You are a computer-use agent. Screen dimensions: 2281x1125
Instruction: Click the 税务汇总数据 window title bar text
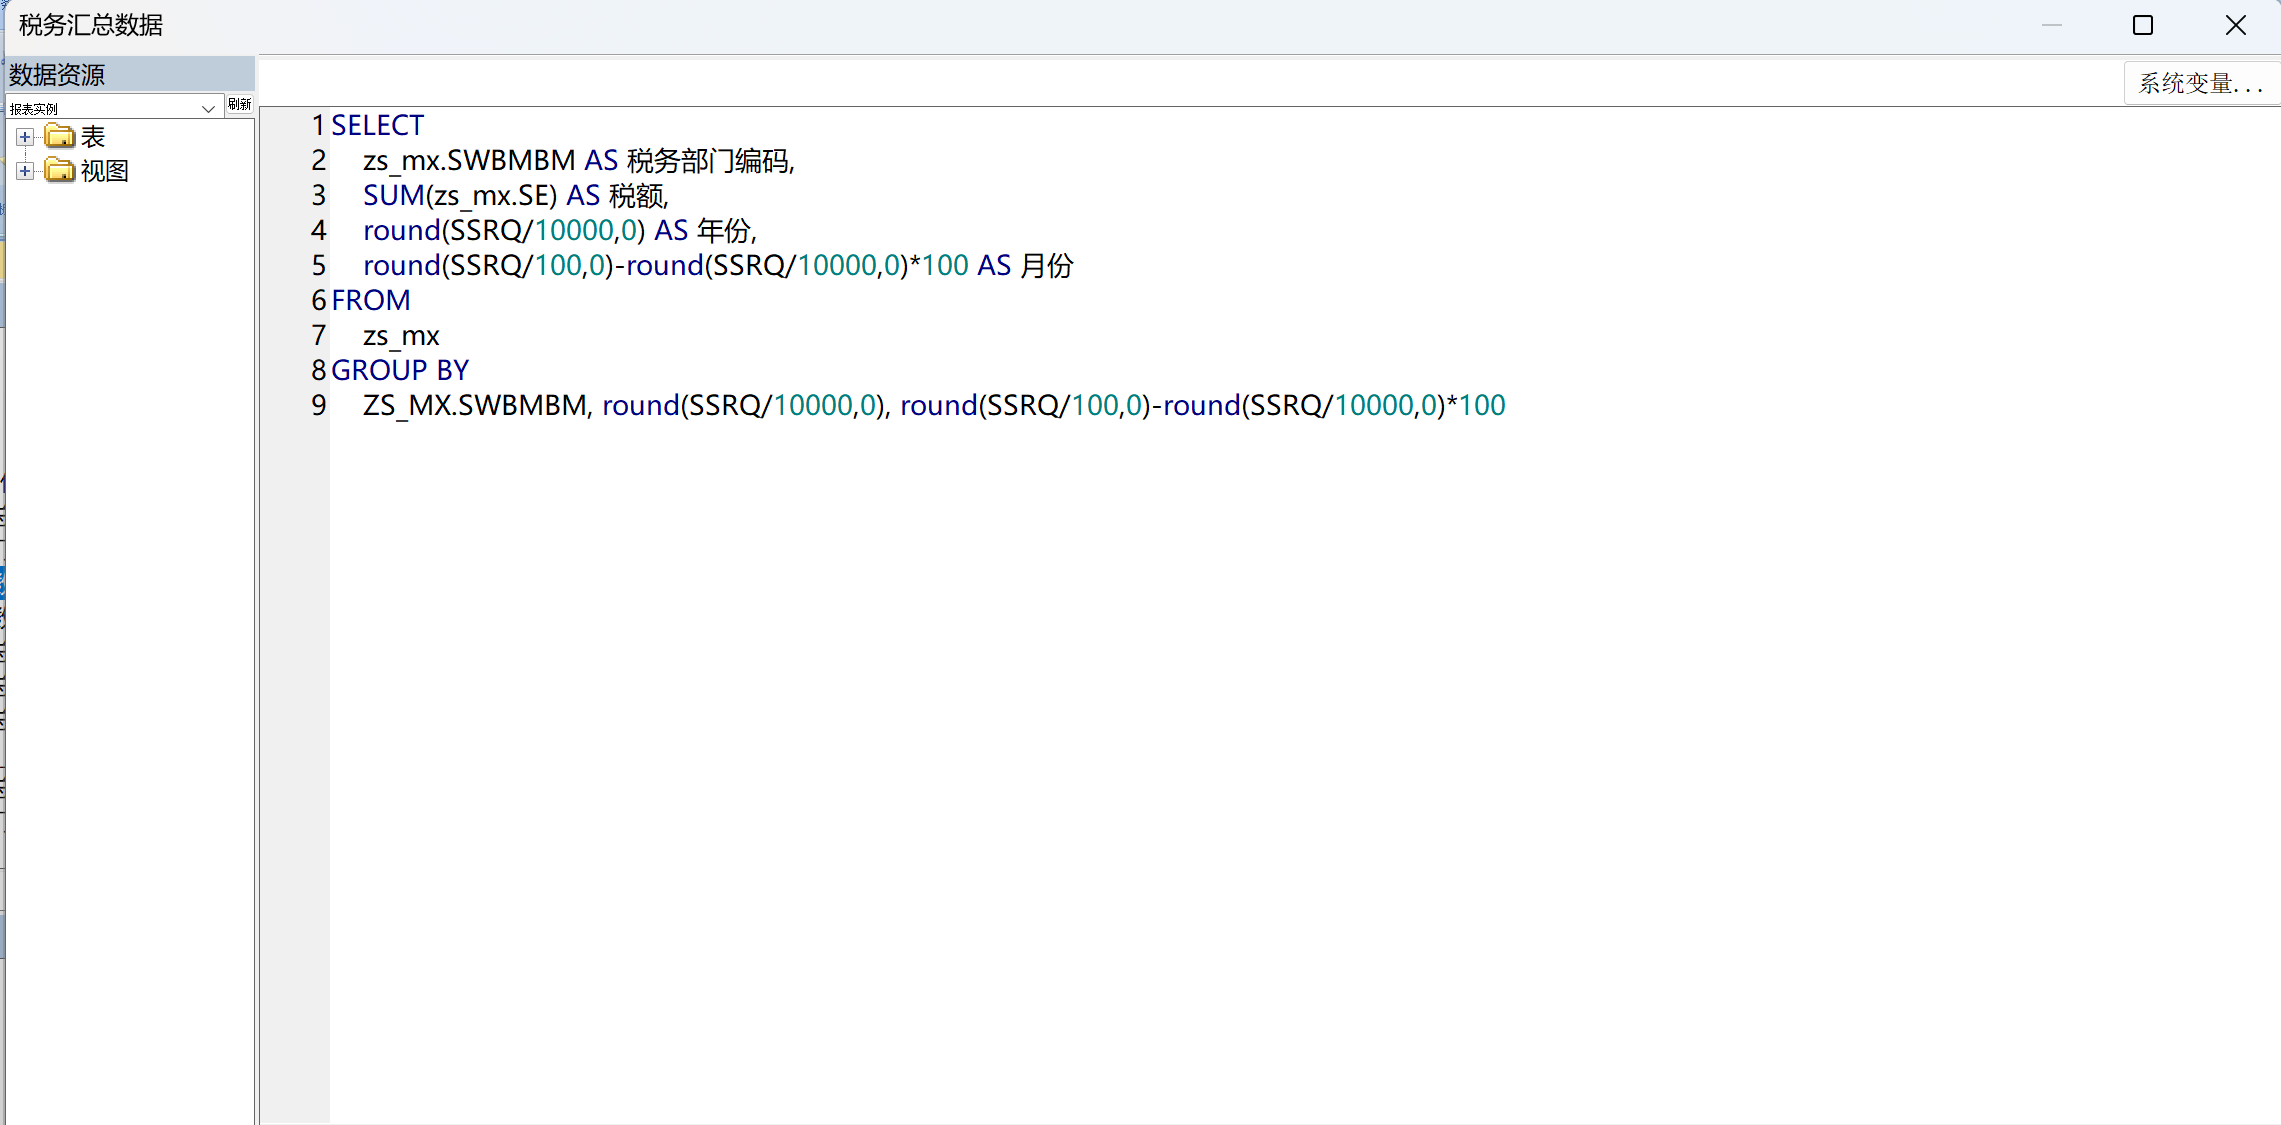click(x=90, y=25)
